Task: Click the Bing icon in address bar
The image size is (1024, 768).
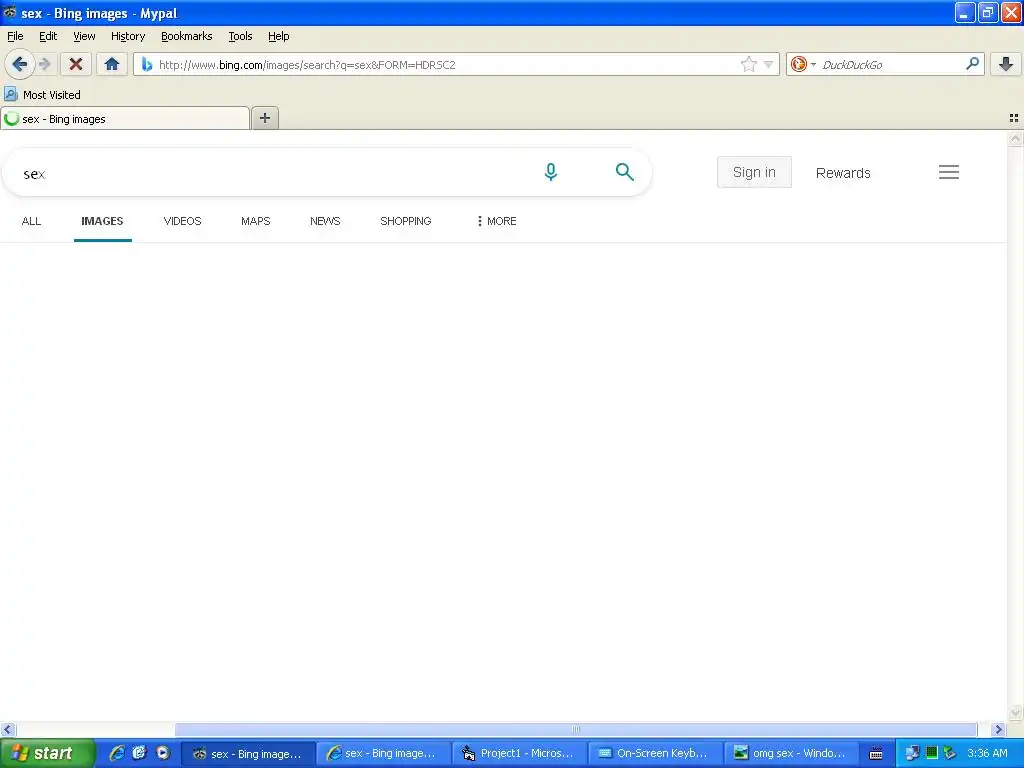Action: click(147, 64)
